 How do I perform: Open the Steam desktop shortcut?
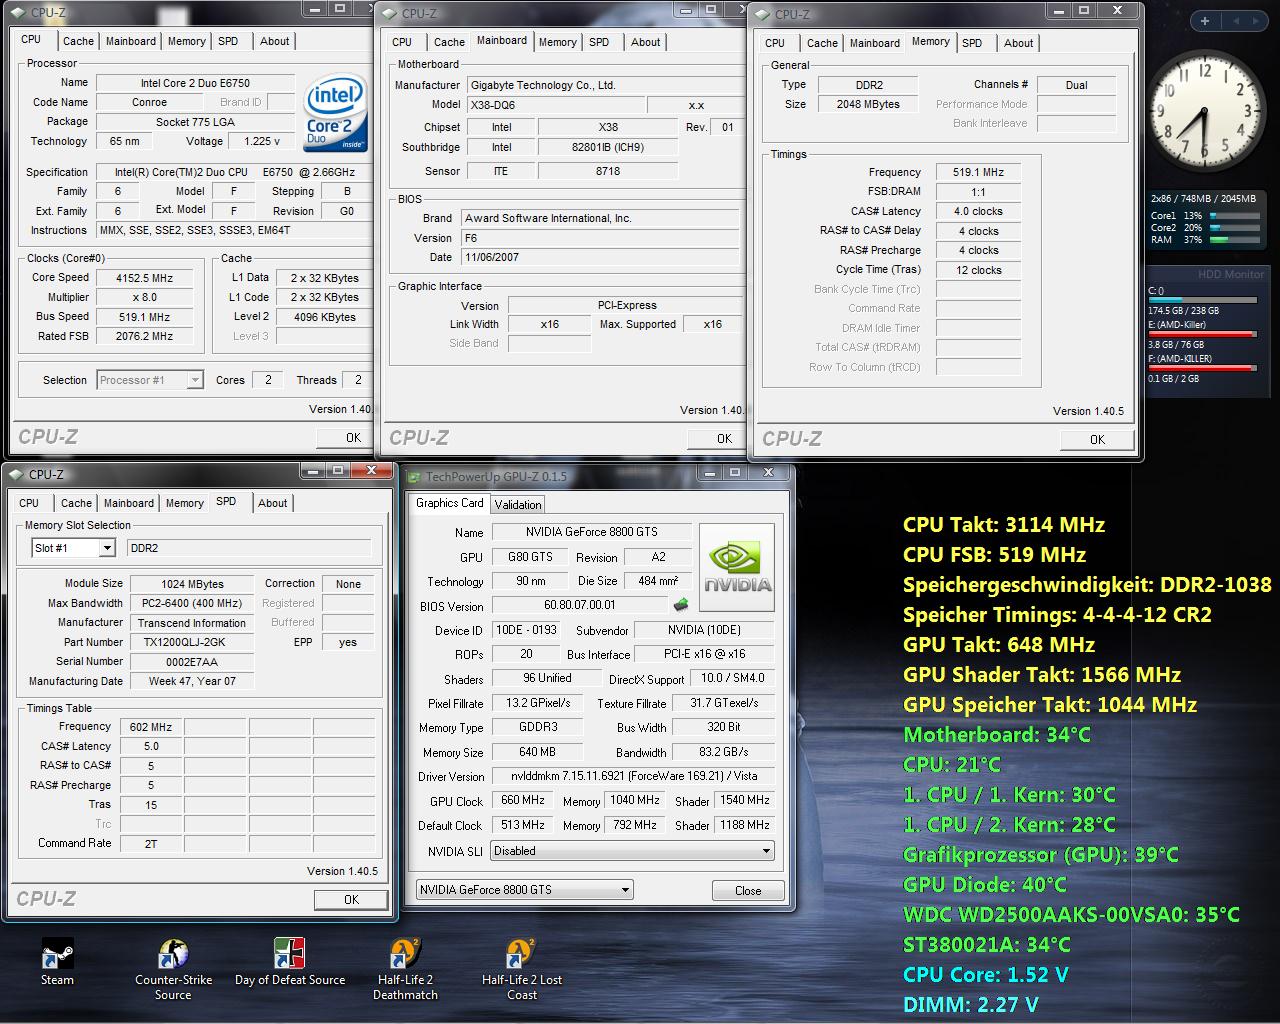57,962
